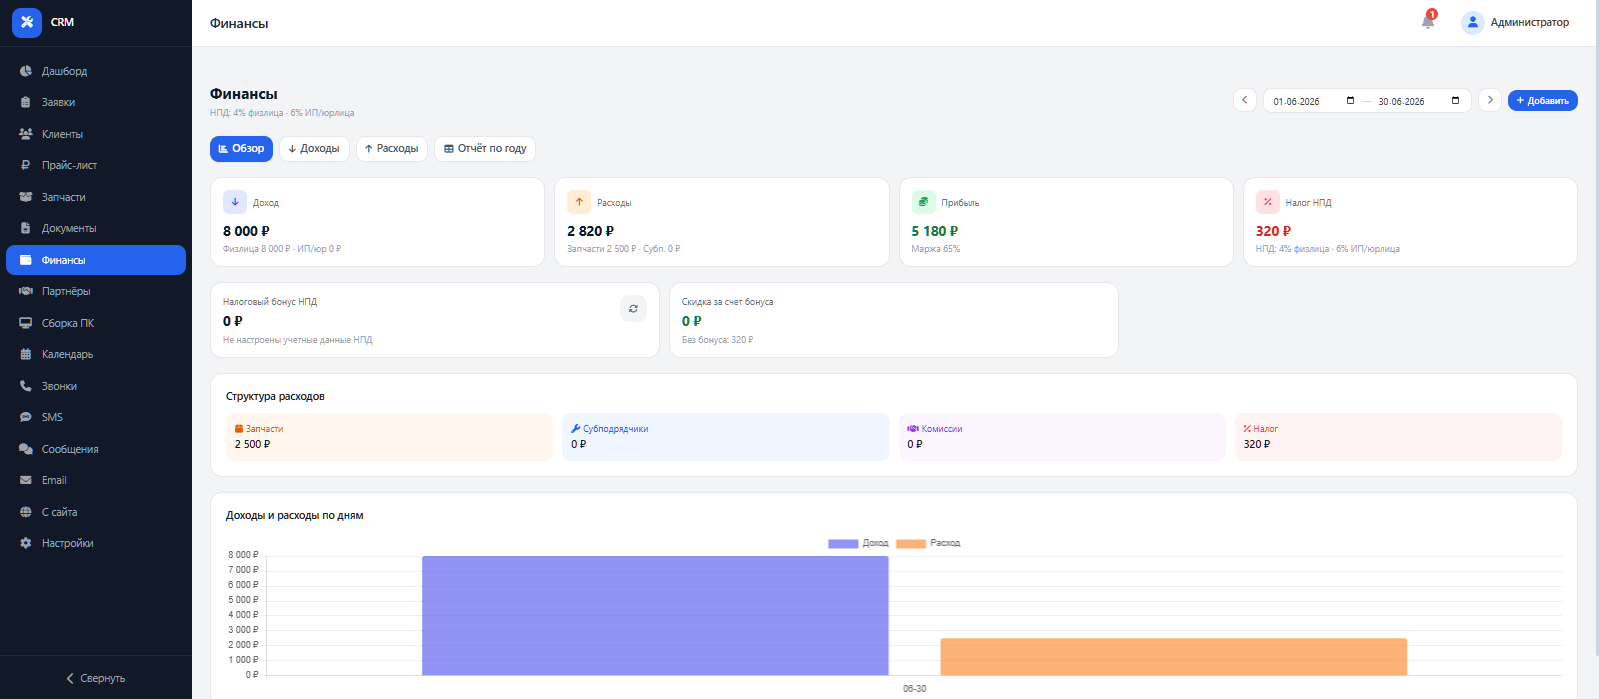This screenshot has width=1599, height=699.
Task: Click 'Структура расходов' heading
Action: (x=275, y=396)
